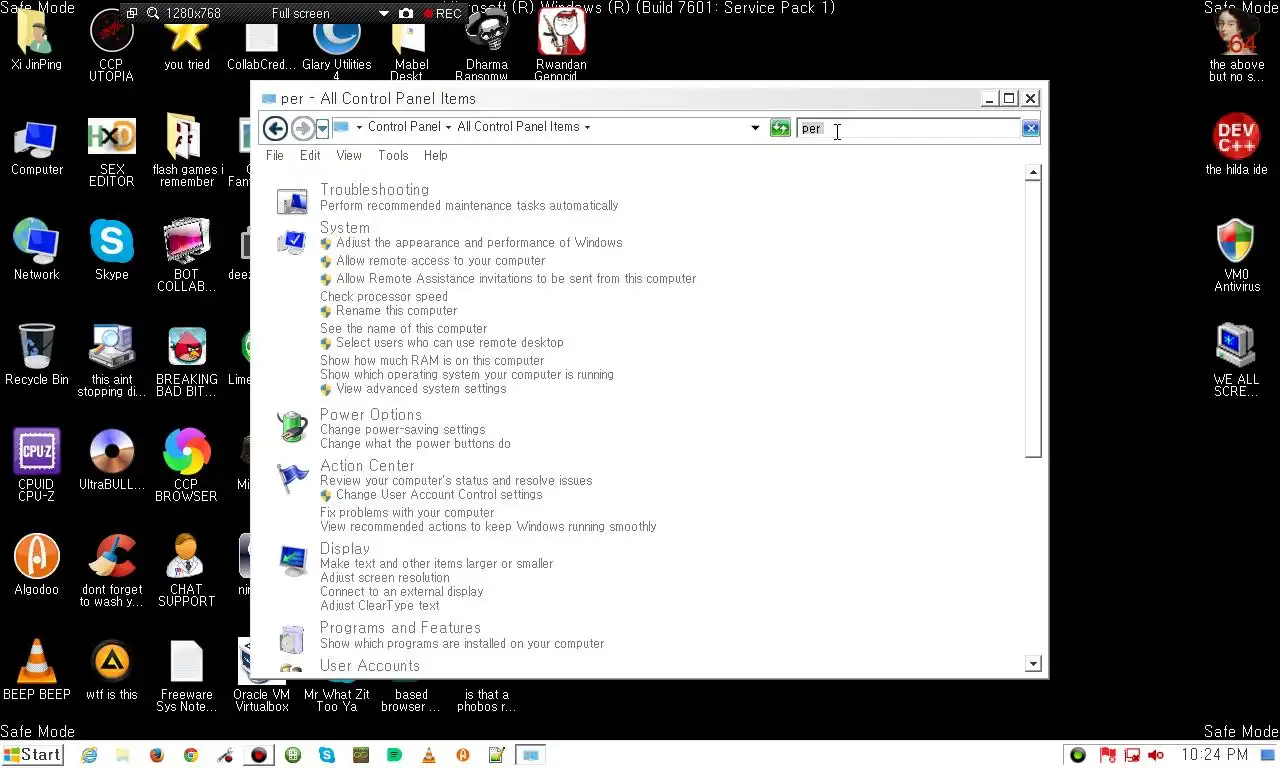
Task: Expand the root breadcrumb arrow beside the address bar icon
Action: pos(359,127)
